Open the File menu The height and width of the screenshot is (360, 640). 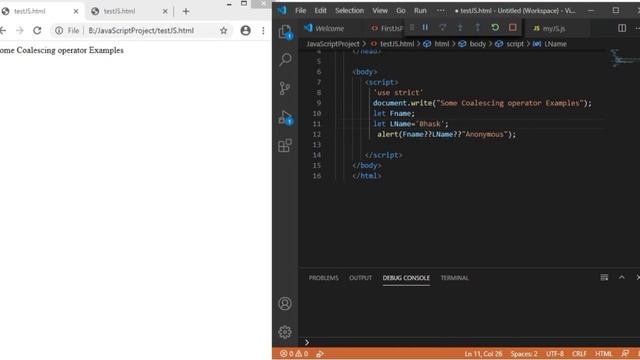point(300,11)
